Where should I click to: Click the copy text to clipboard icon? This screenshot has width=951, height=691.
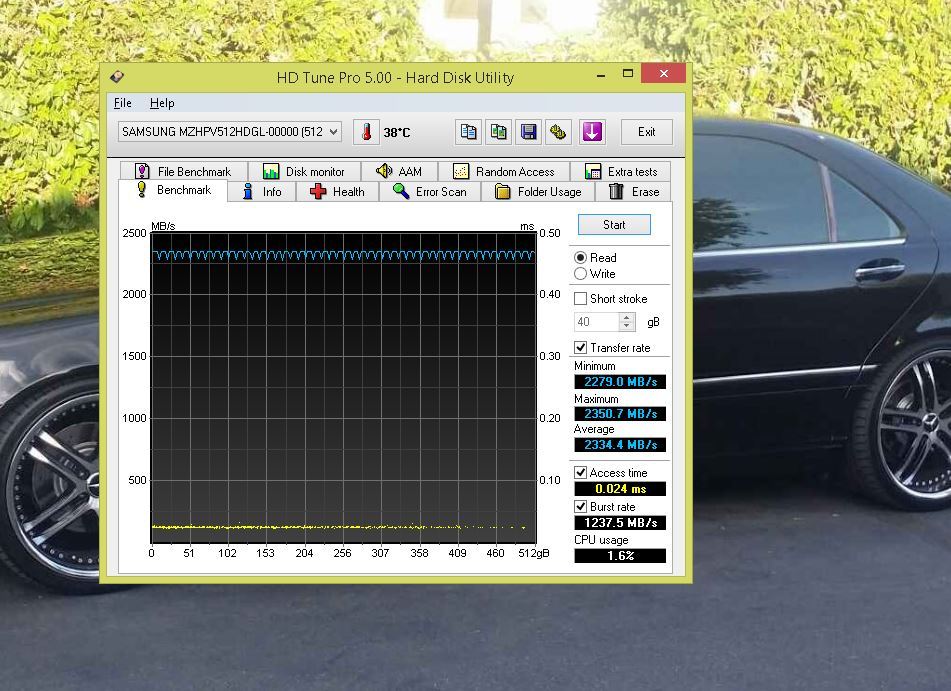(468, 132)
